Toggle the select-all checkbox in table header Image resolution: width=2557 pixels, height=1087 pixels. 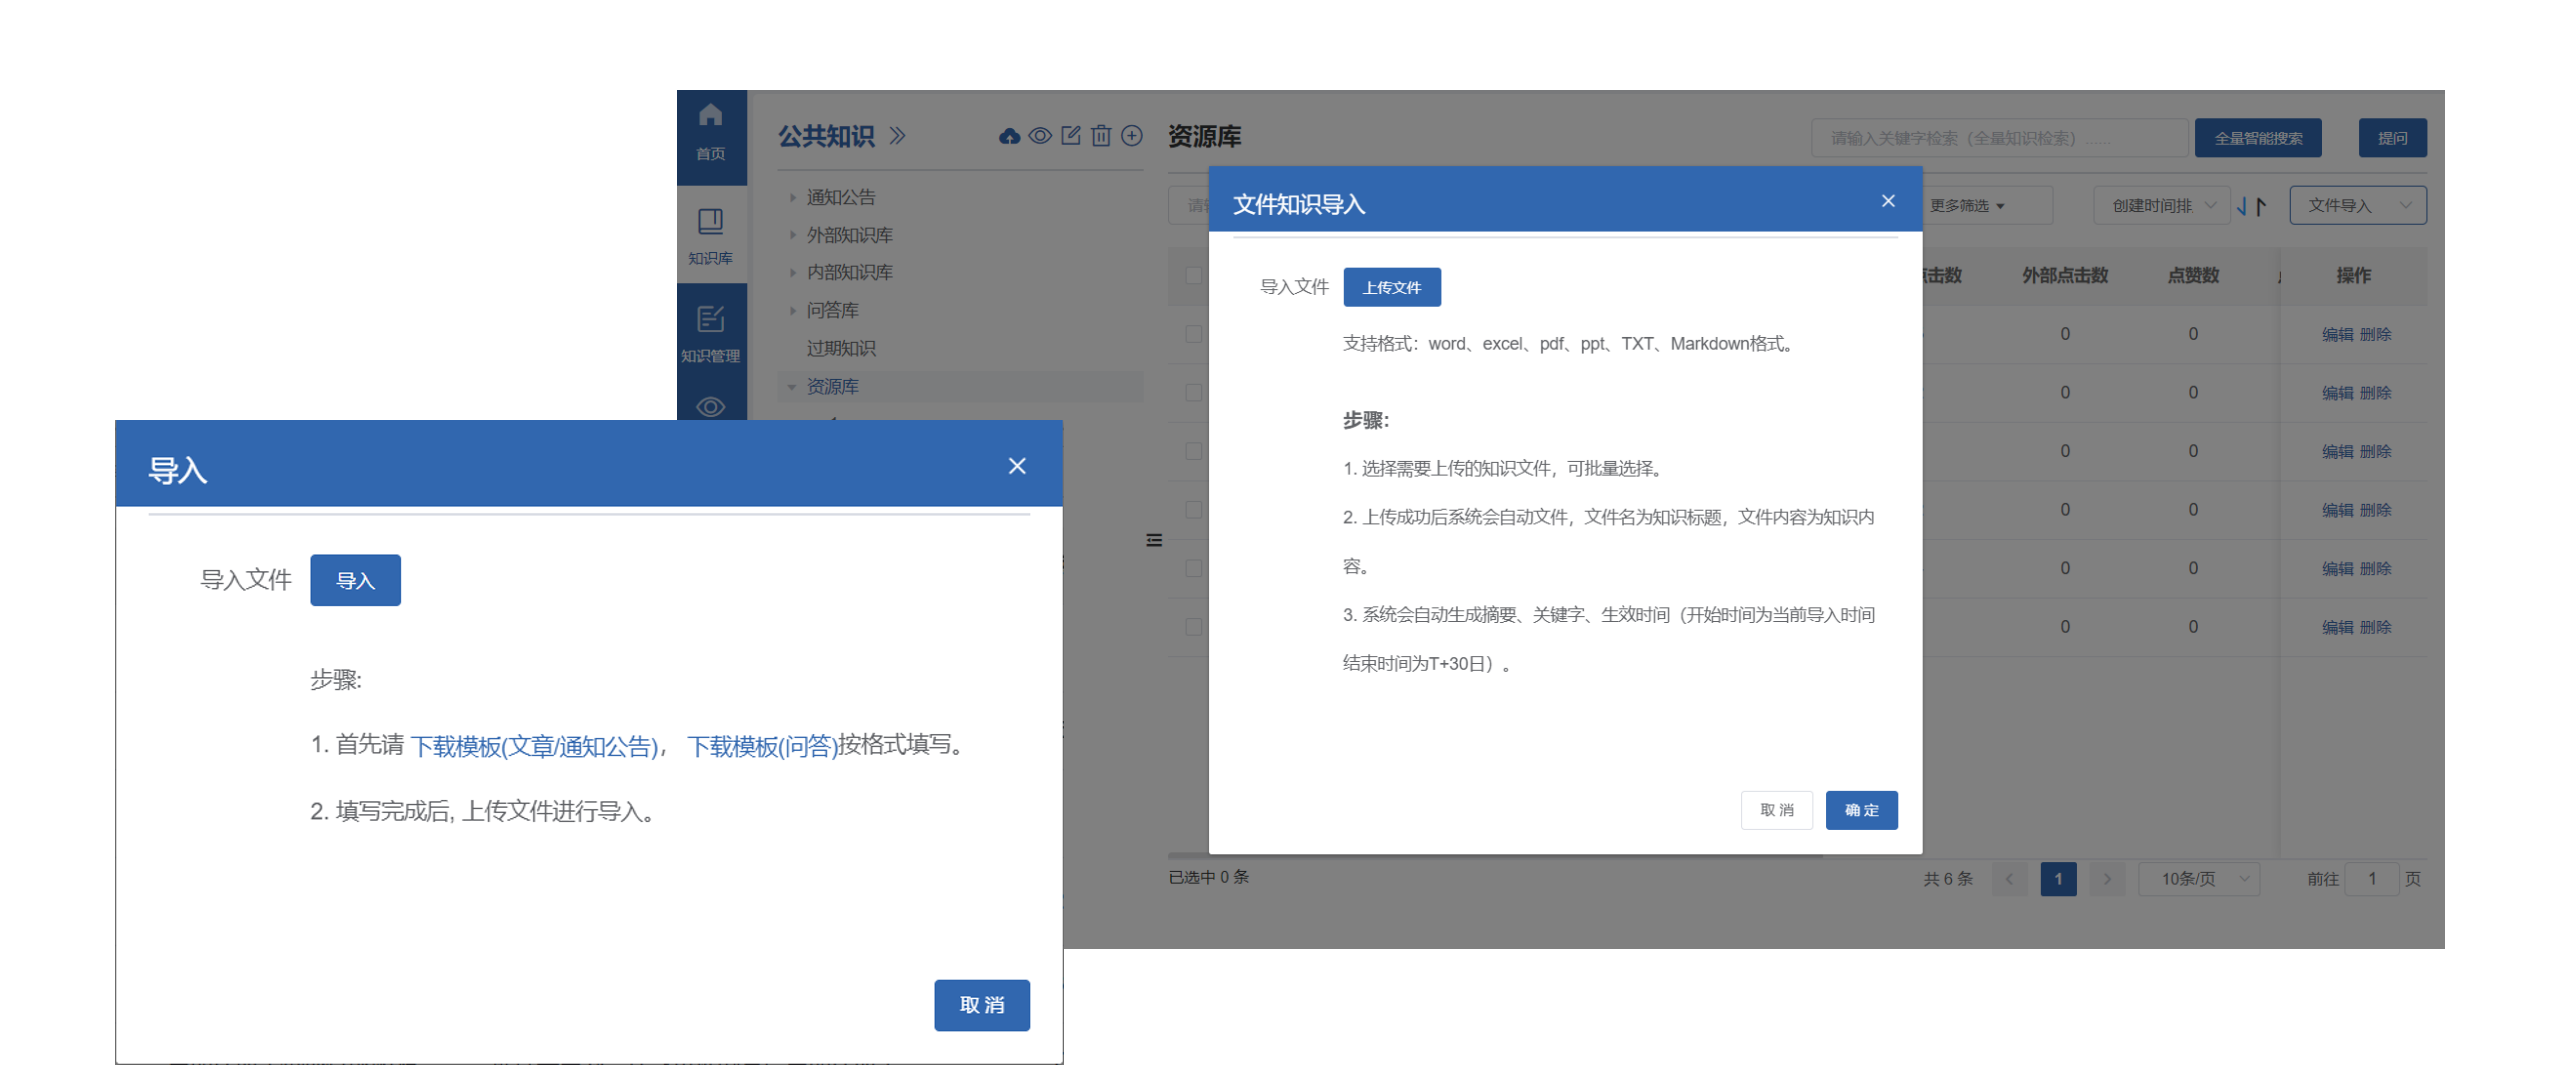tap(1193, 276)
